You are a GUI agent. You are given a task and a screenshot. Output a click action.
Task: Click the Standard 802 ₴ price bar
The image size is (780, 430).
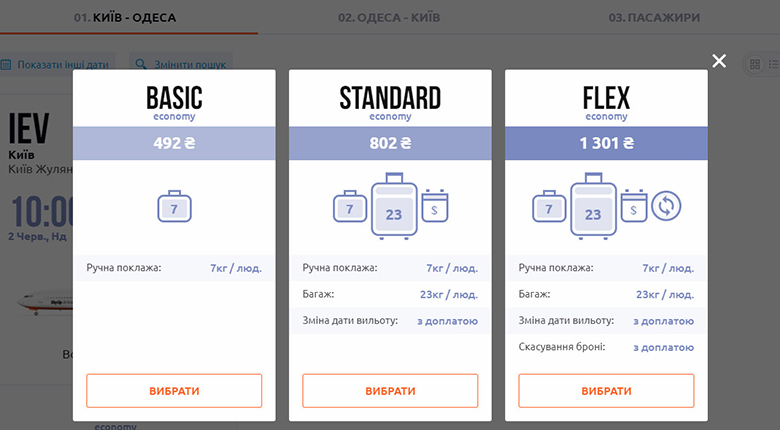pos(390,143)
